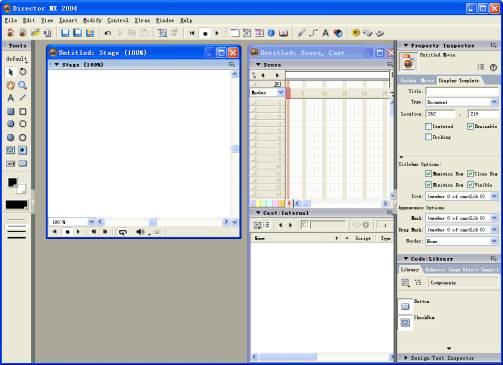Open the Xtras menu
The image size is (503, 365).
(x=142, y=20)
